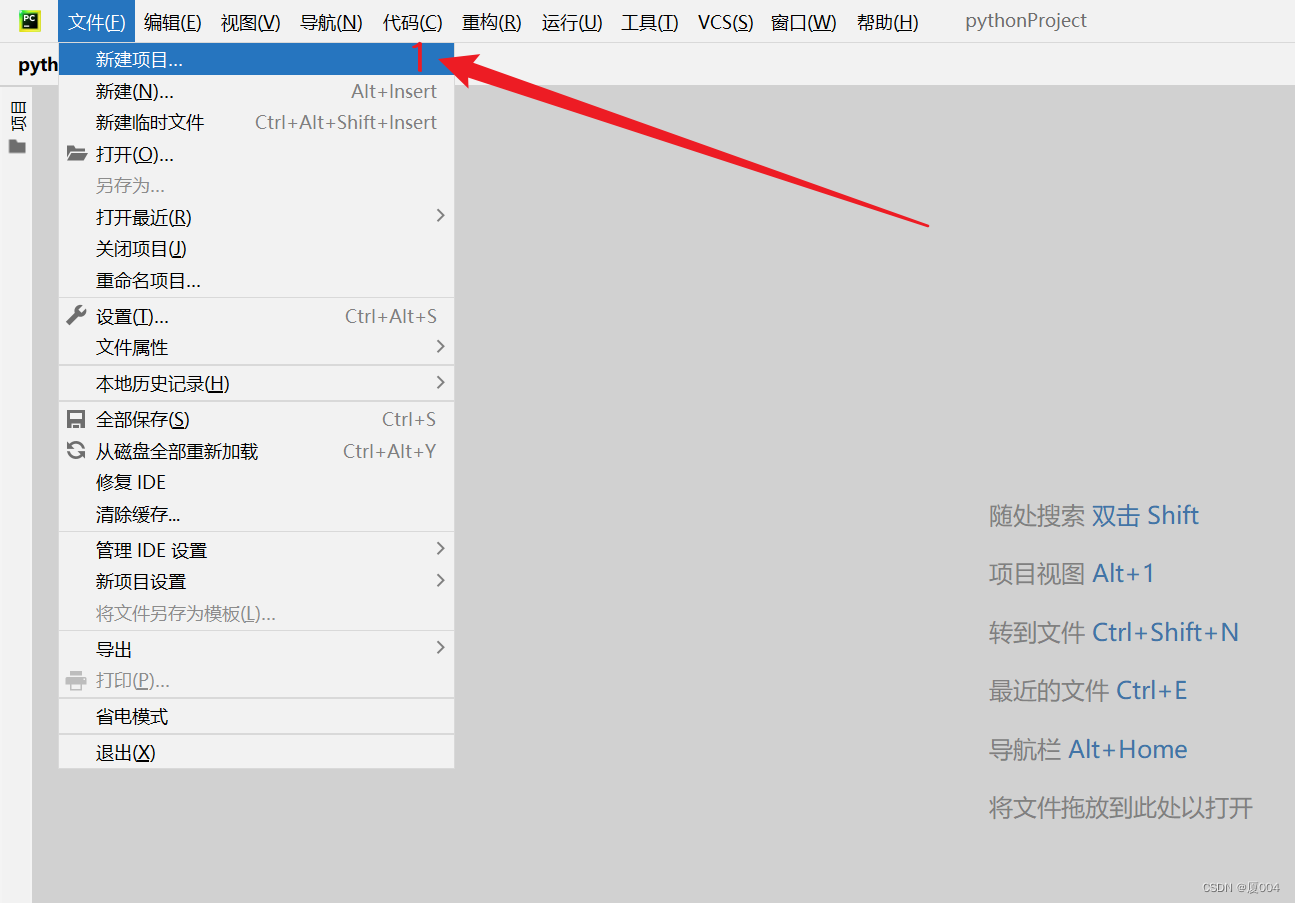Viewport: 1295px width, 903px height.
Task: Click the folder icon in left sidebar
Action: coord(17,146)
